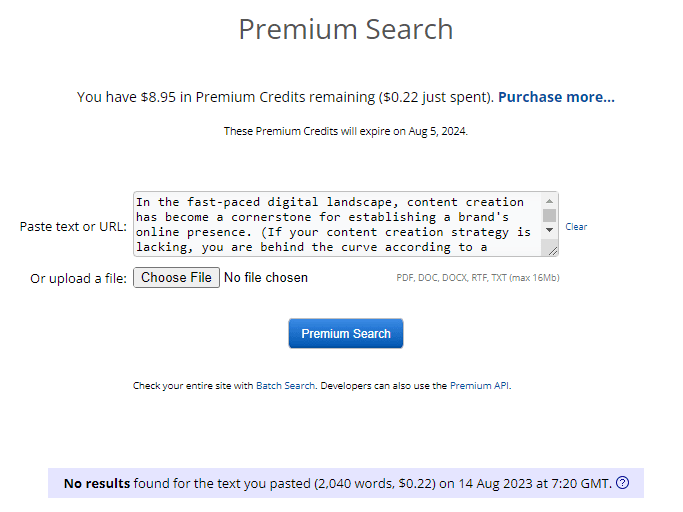
Task: Open the Batch Search link
Action: pos(285,386)
